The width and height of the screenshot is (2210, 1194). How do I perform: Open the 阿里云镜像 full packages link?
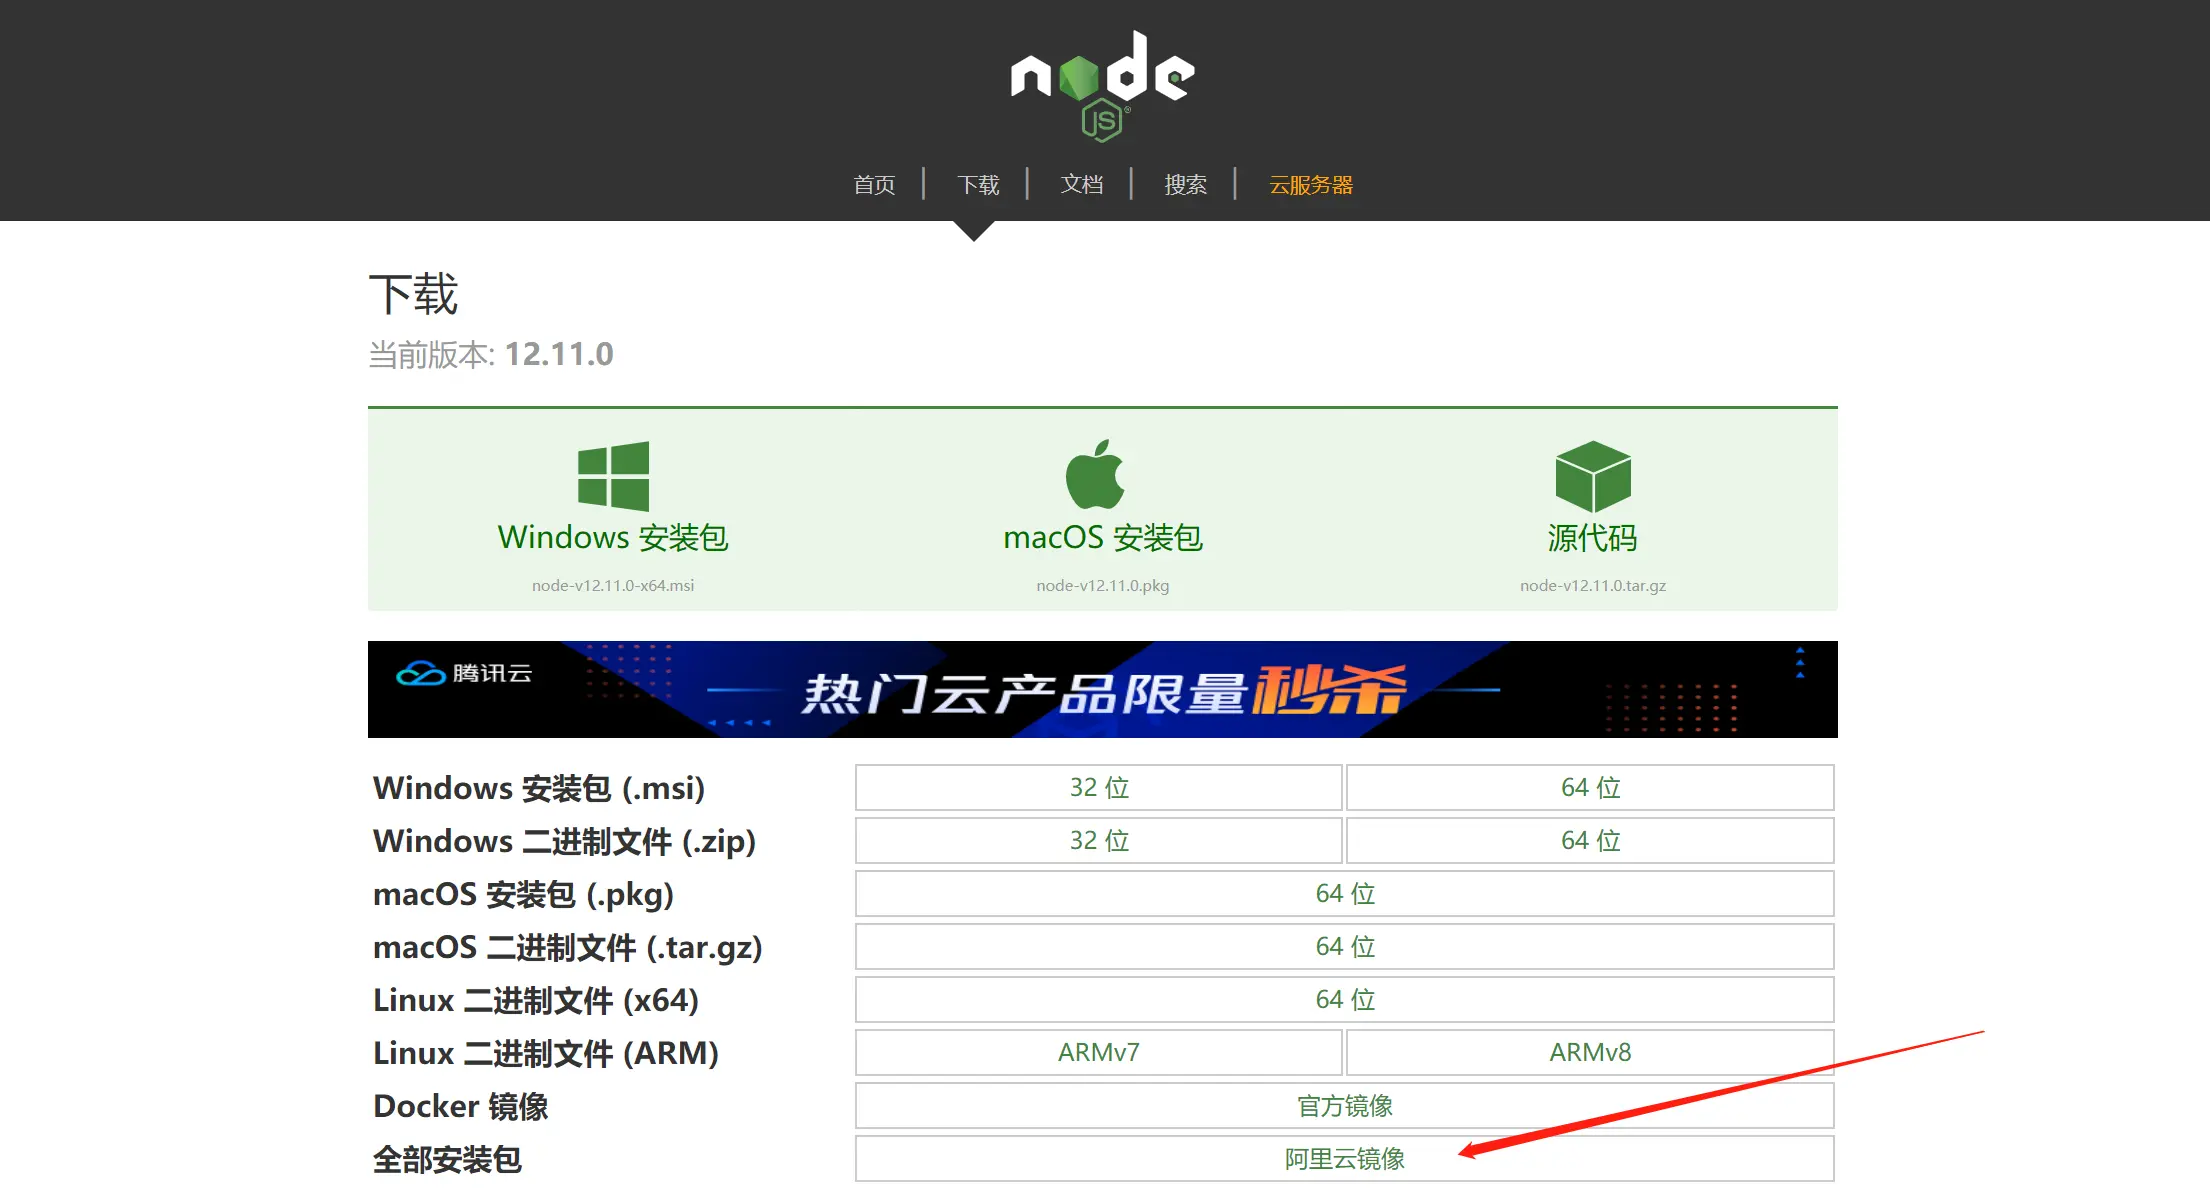pyautogui.click(x=1344, y=1159)
